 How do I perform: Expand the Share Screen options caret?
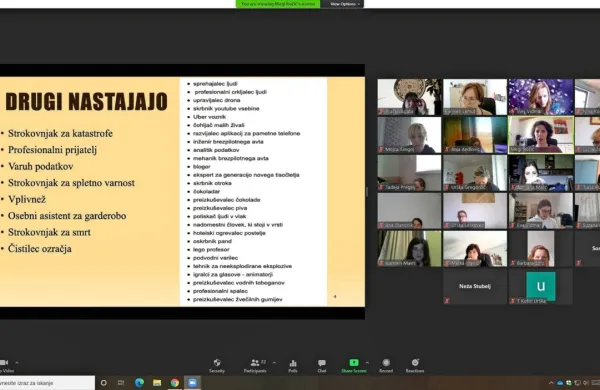(x=367, y=362)
